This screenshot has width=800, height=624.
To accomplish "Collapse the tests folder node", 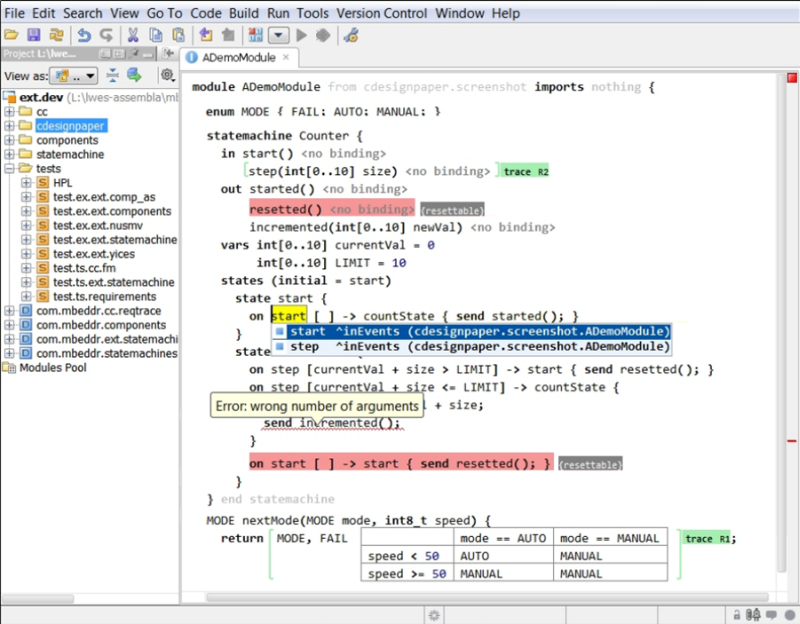I will click(10, 169).
